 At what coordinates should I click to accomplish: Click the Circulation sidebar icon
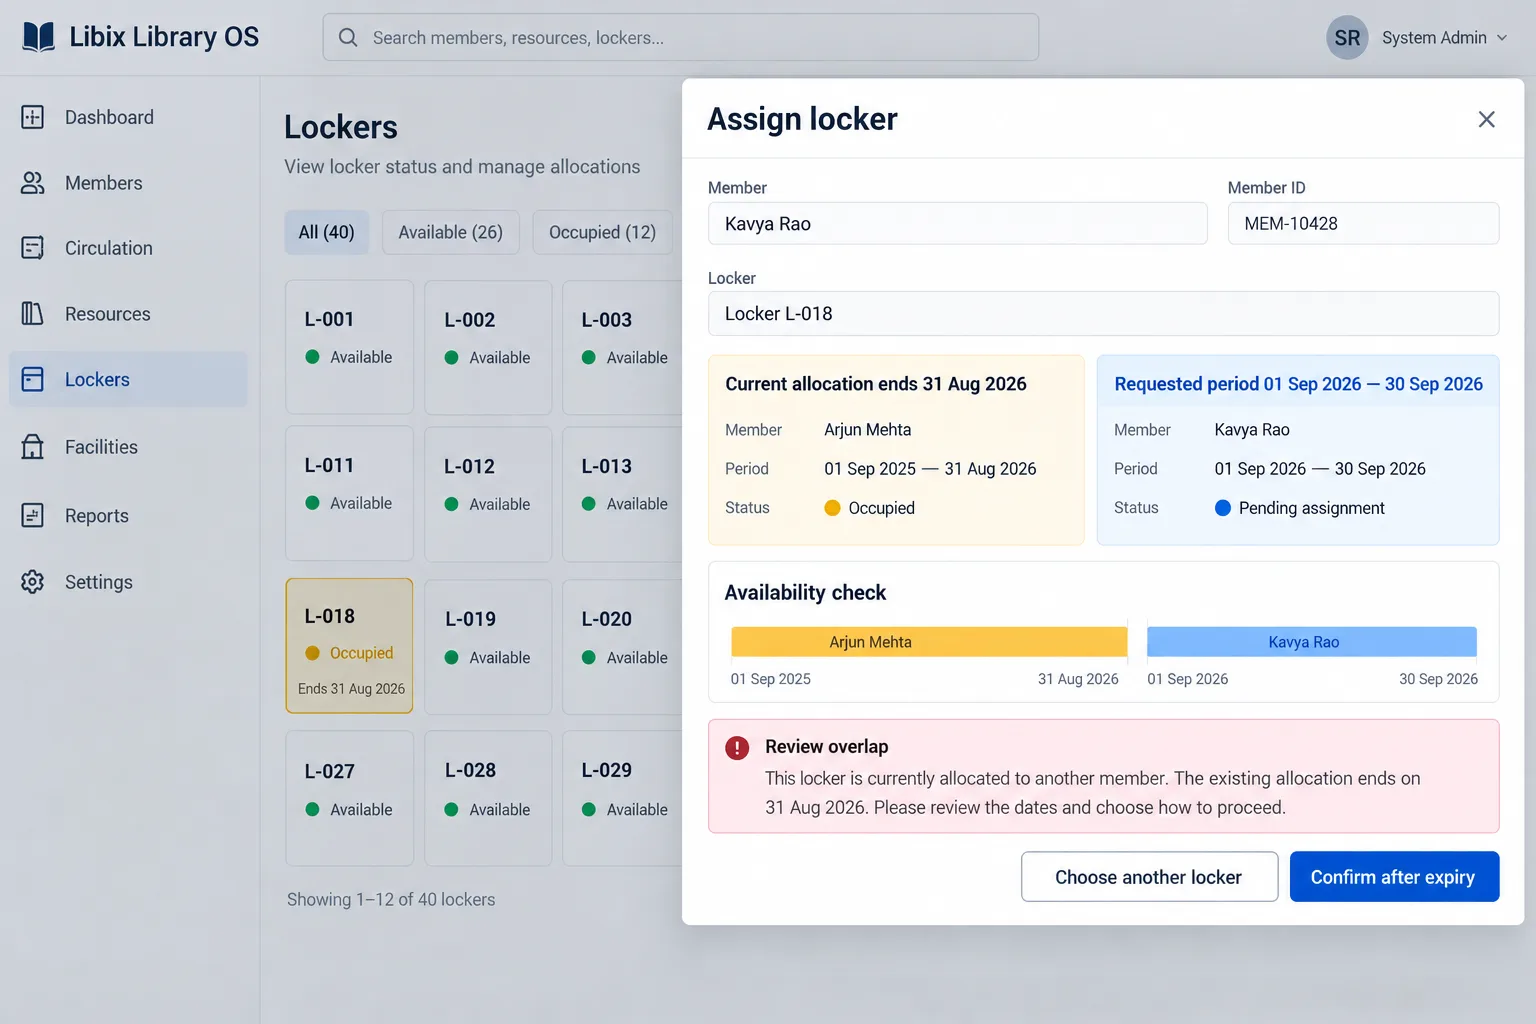[33, 248]
